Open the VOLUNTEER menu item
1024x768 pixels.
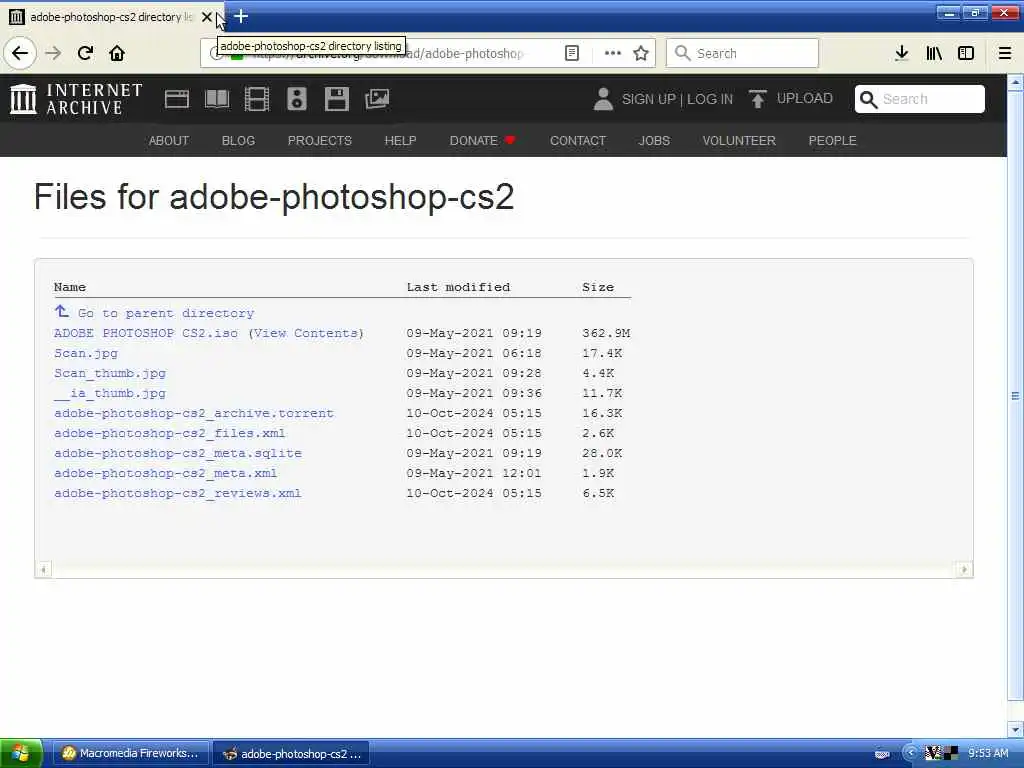pyautogui.click(x=739, y=140)
